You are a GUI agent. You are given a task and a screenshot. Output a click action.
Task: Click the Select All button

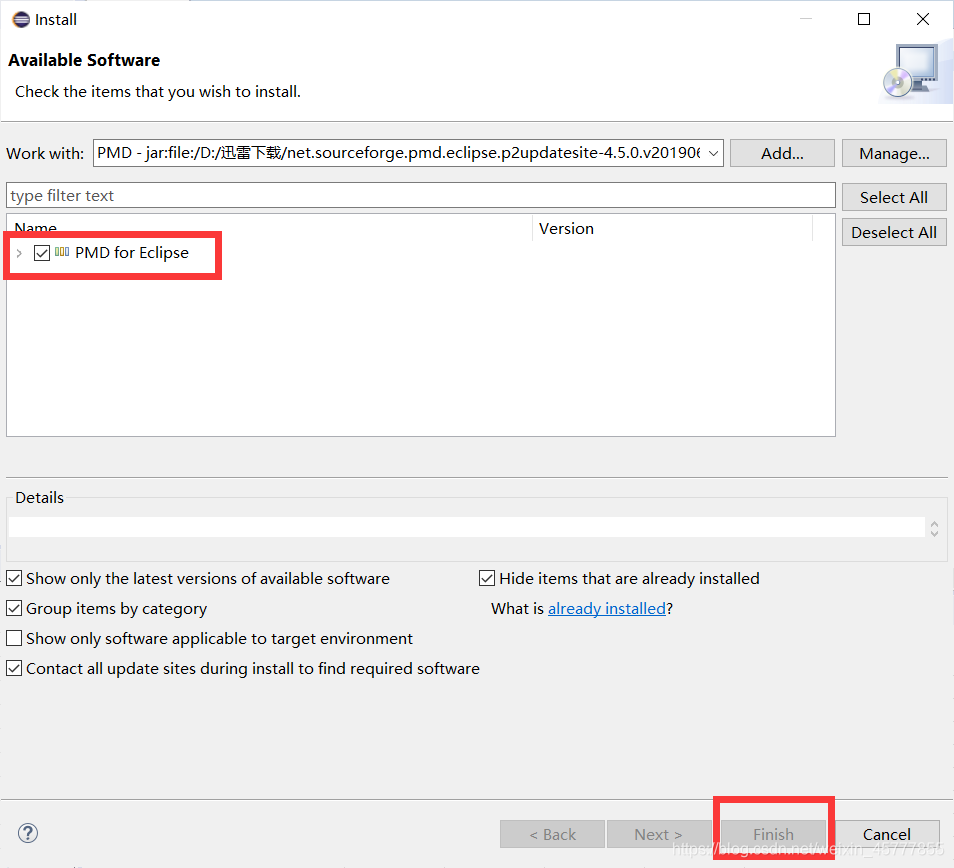tap(894, 197)
